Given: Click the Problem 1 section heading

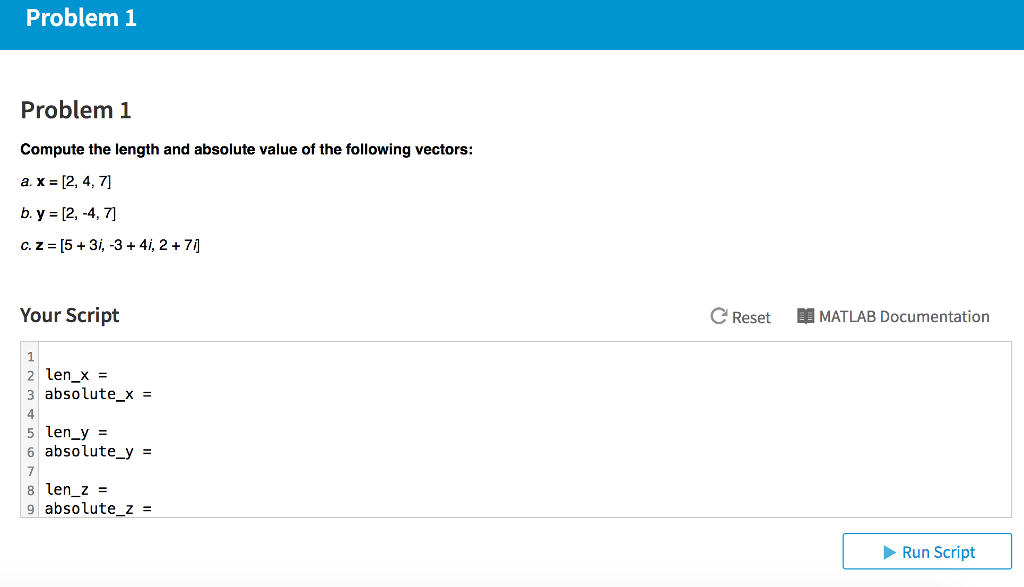Looking at the screenshot, I should (x=75, y=110).
